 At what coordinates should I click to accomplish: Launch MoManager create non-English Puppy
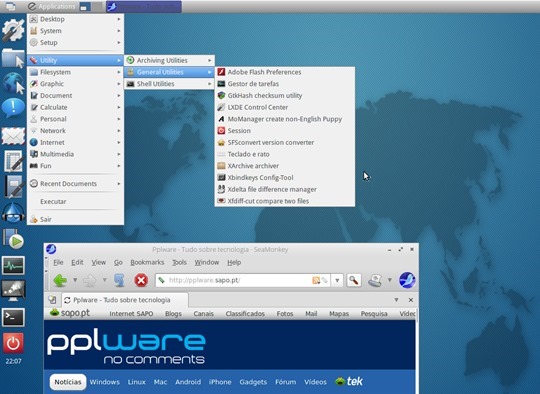284,119
